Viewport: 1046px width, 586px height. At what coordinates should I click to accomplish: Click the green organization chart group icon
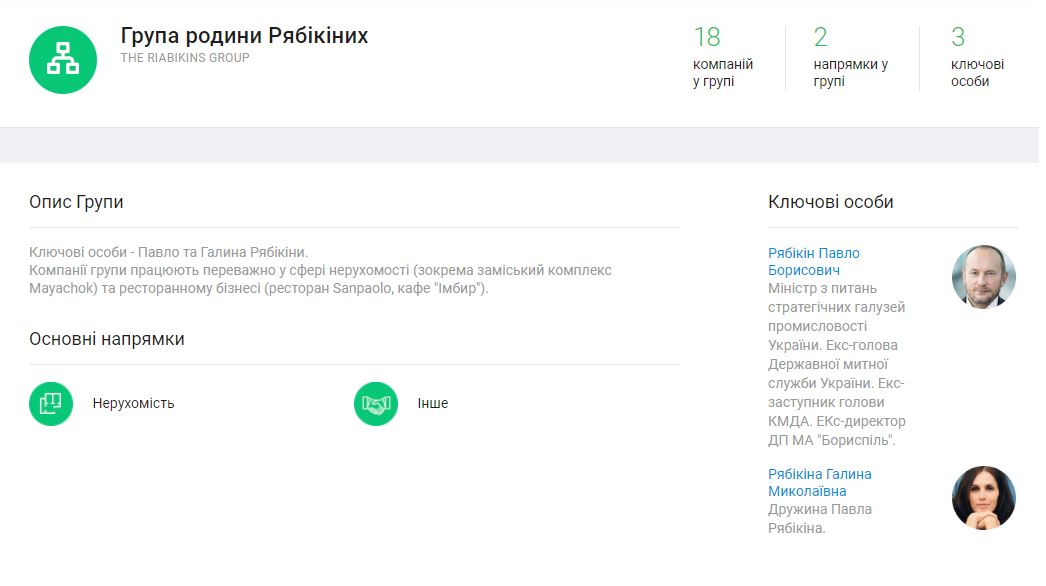tap(63, 60)
